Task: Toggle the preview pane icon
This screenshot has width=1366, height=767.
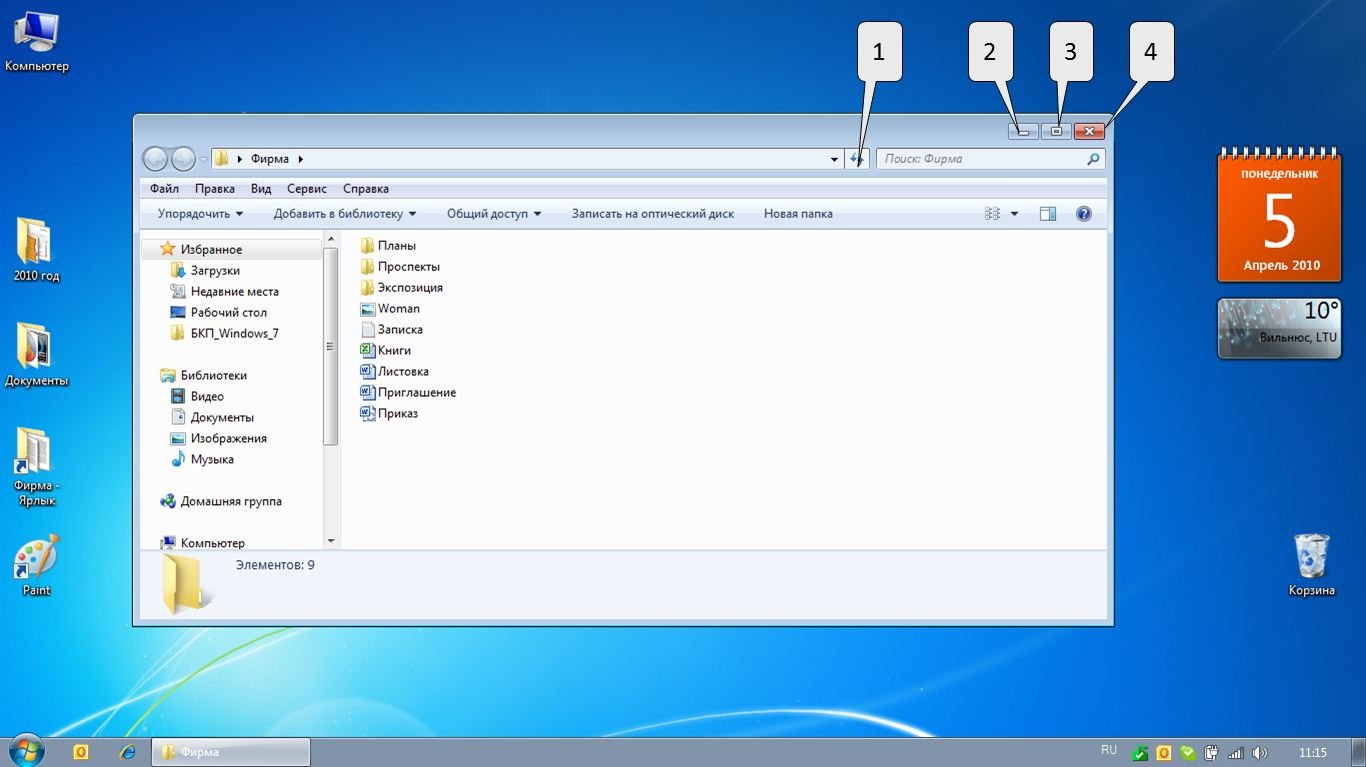Action: pos(1047,214)
